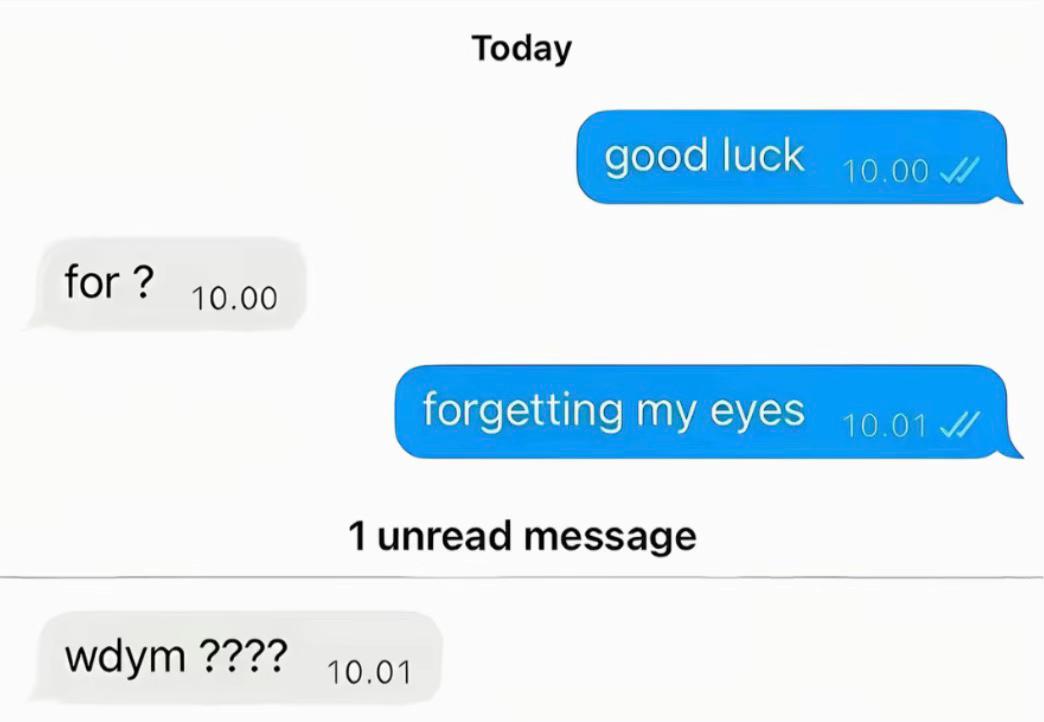
Task: Click the word "message" in unread label
Action: [x=610, y=538]
